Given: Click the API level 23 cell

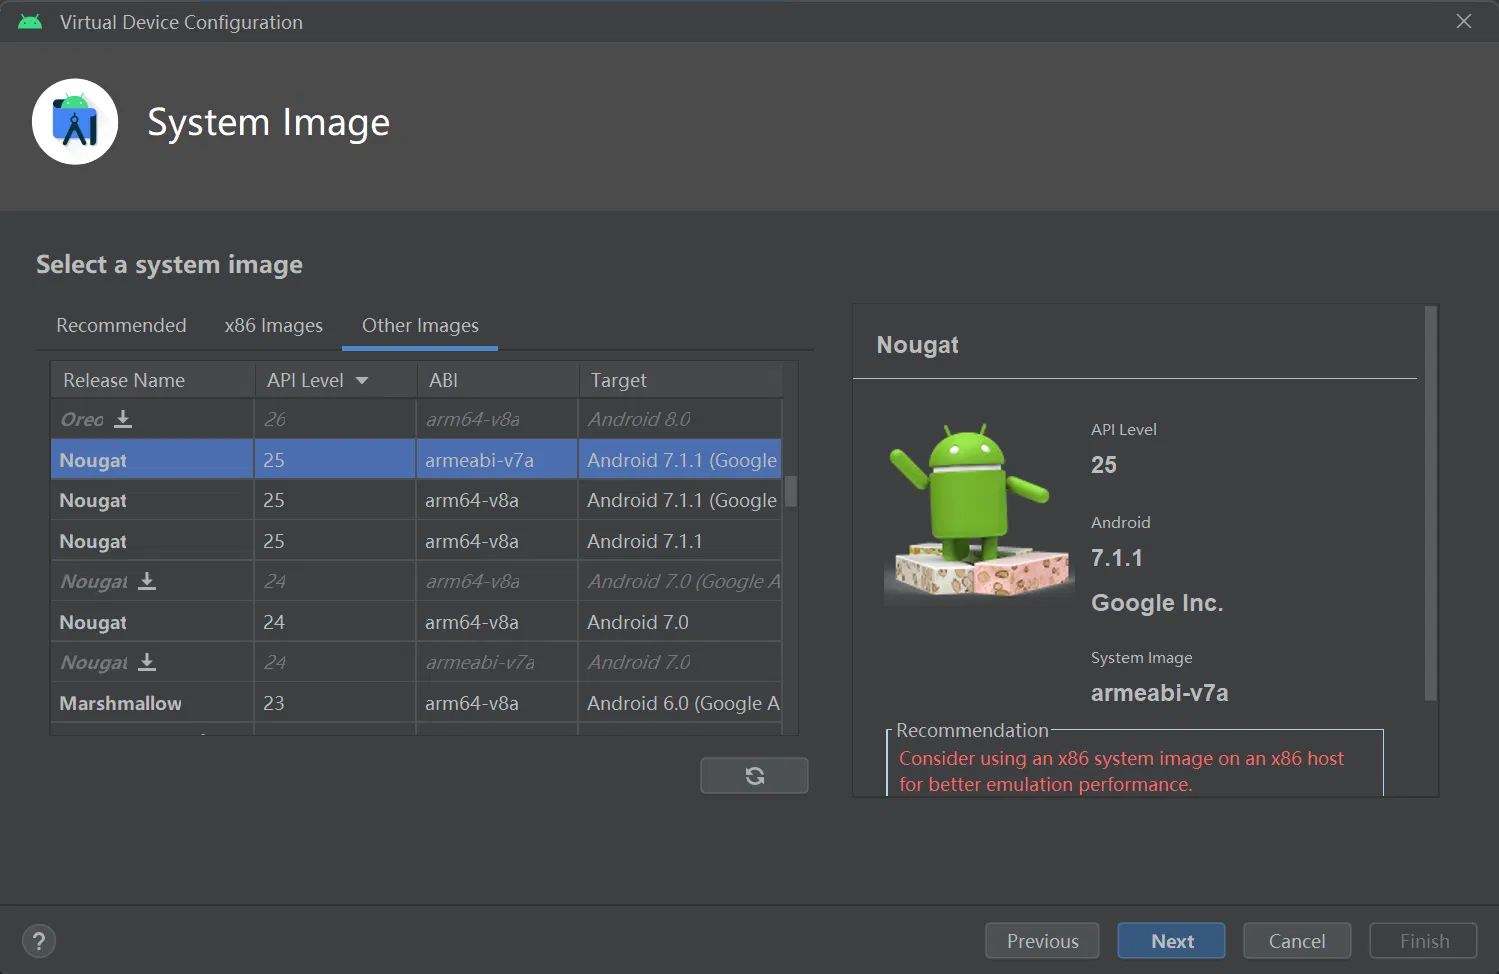Looking at the screenshot, I should [x=335, y=703].
